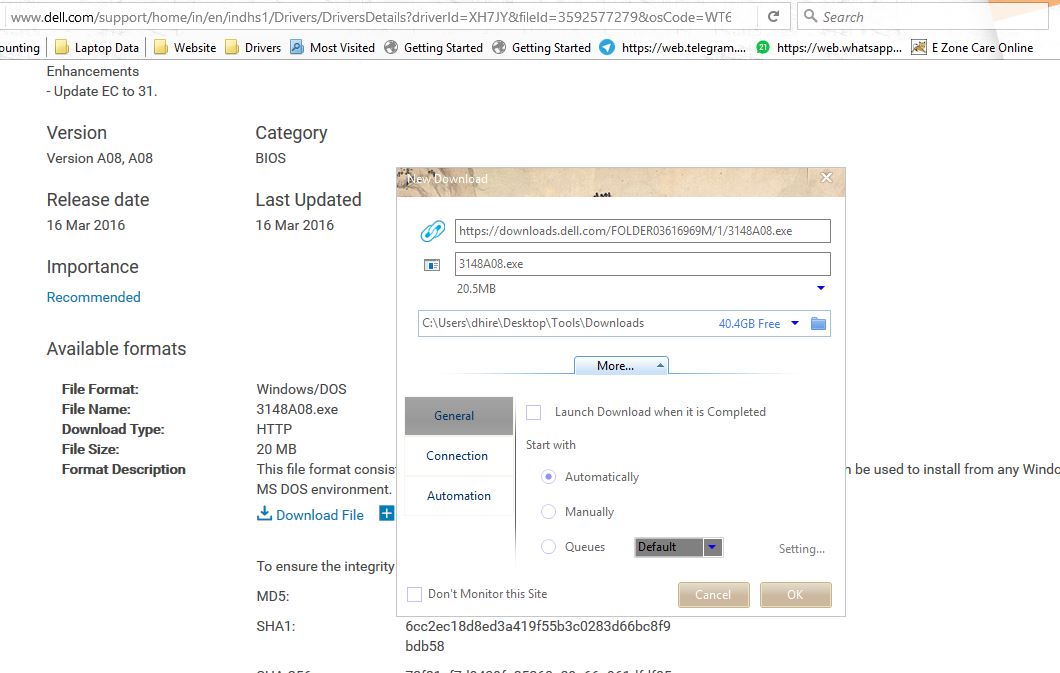Click the browser reload icon

pos(773,16)
